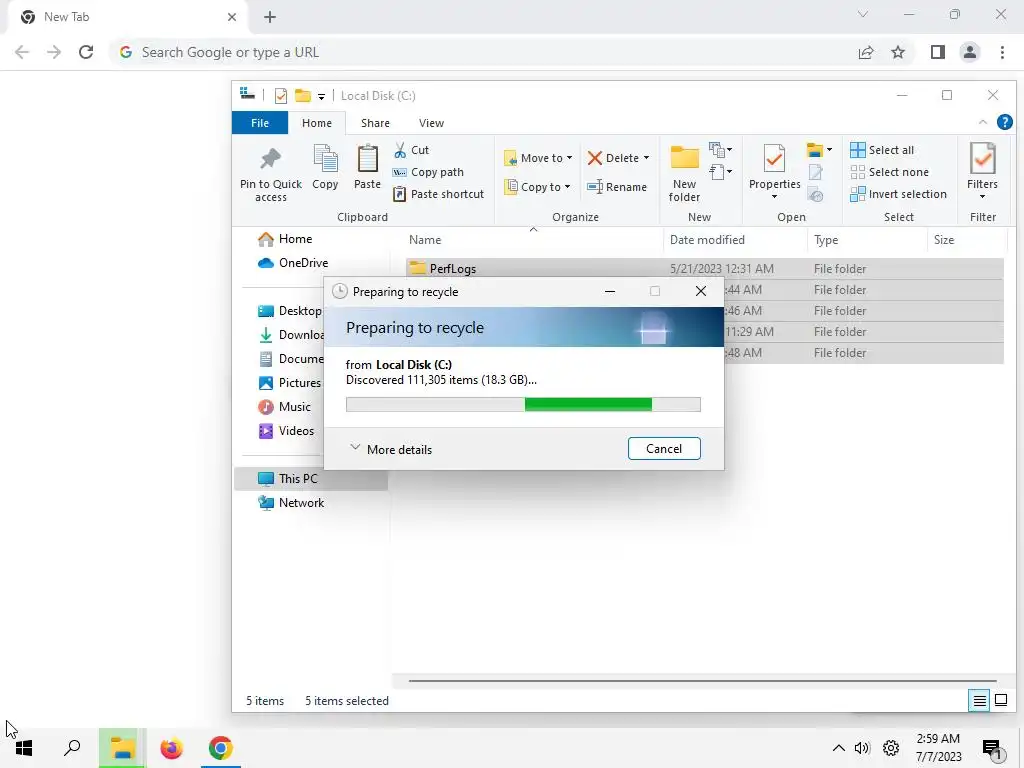Open the Copy to dropdown
Viewport: 1024px width, 768px height.
tap(537, 187)
